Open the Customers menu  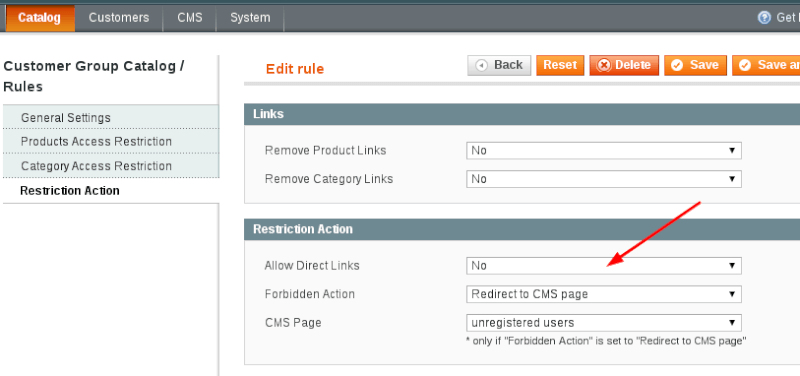tap(119, 18)
